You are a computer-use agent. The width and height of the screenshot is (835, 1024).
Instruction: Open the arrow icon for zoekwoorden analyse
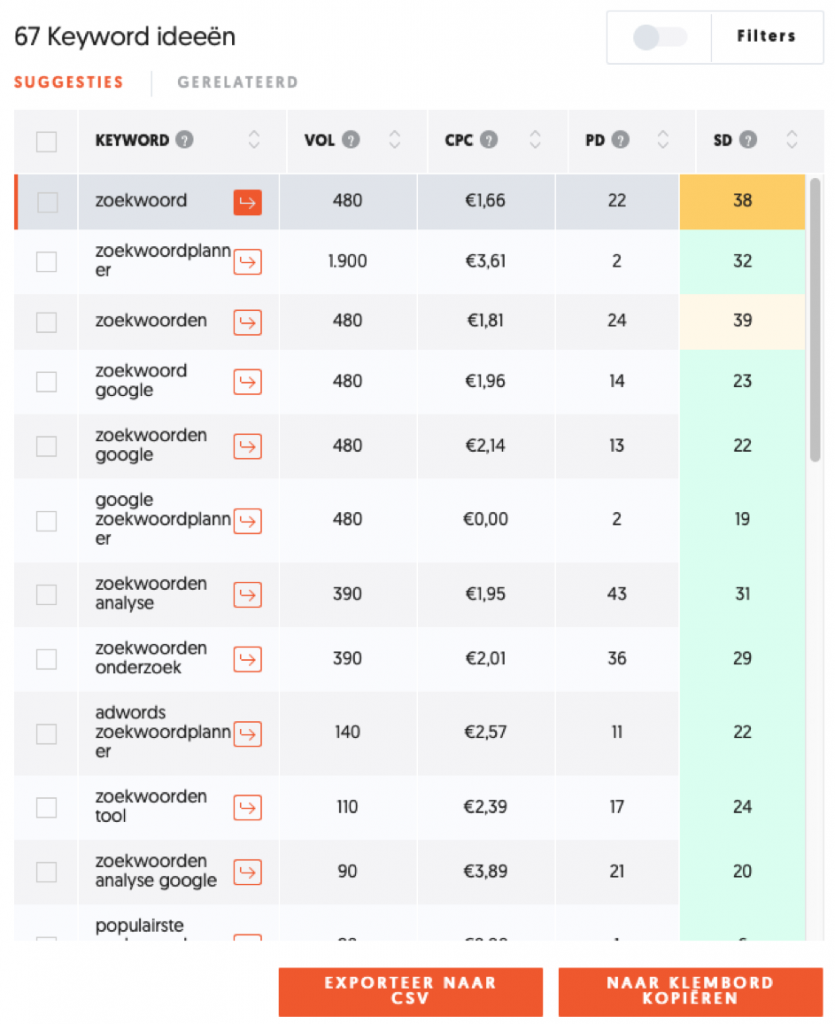(x=247, y=595)
